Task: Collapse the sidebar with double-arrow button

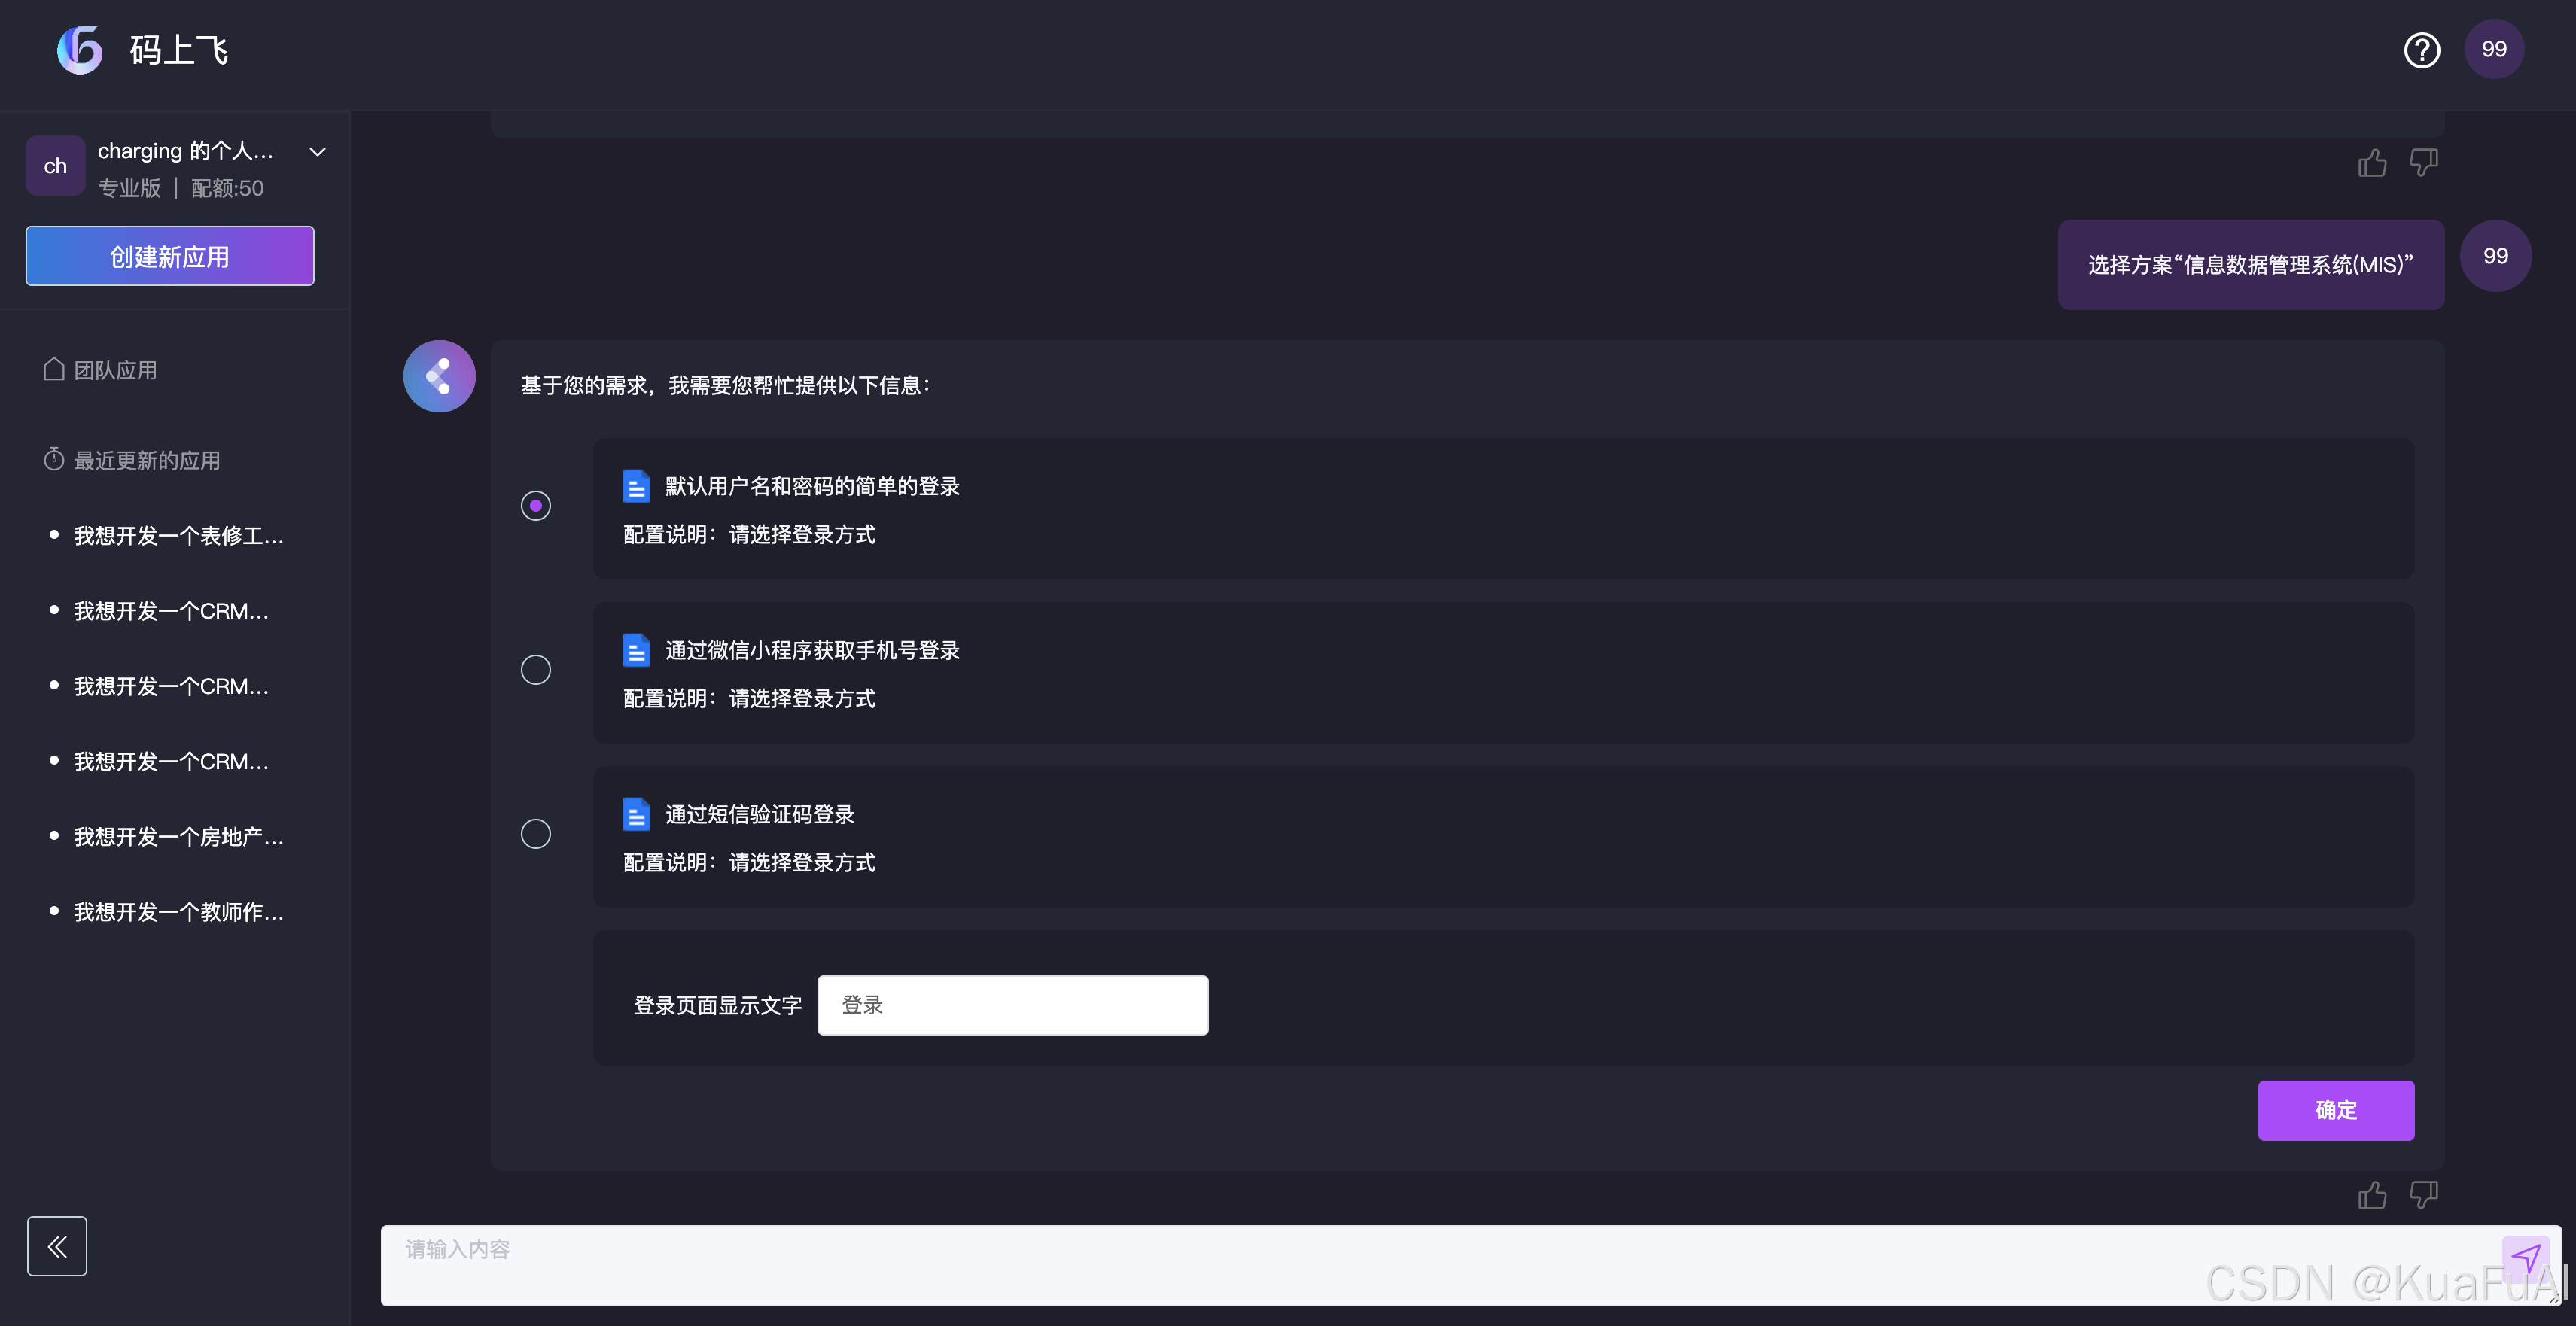Action: [57, 1246]
